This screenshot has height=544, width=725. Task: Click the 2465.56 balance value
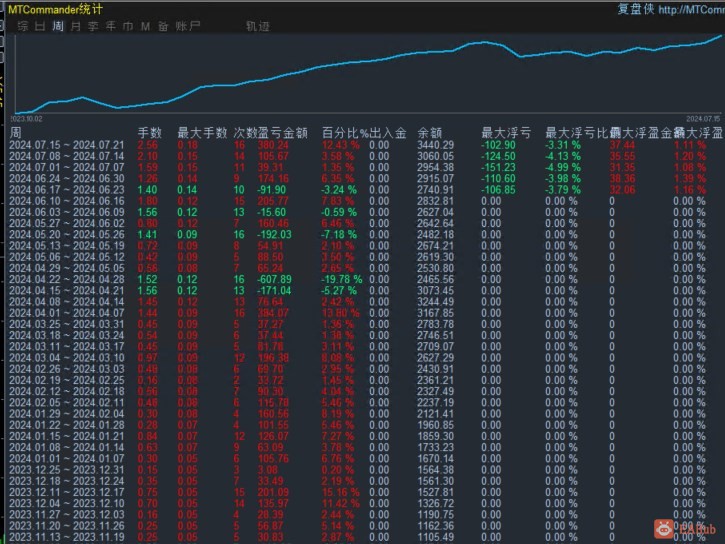(x=436, y=280)
